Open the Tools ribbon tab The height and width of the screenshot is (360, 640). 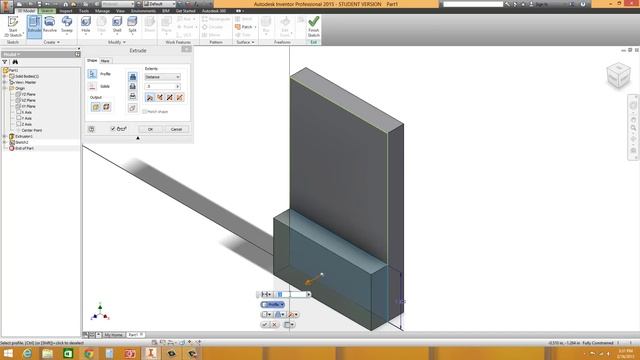point(84,11)
